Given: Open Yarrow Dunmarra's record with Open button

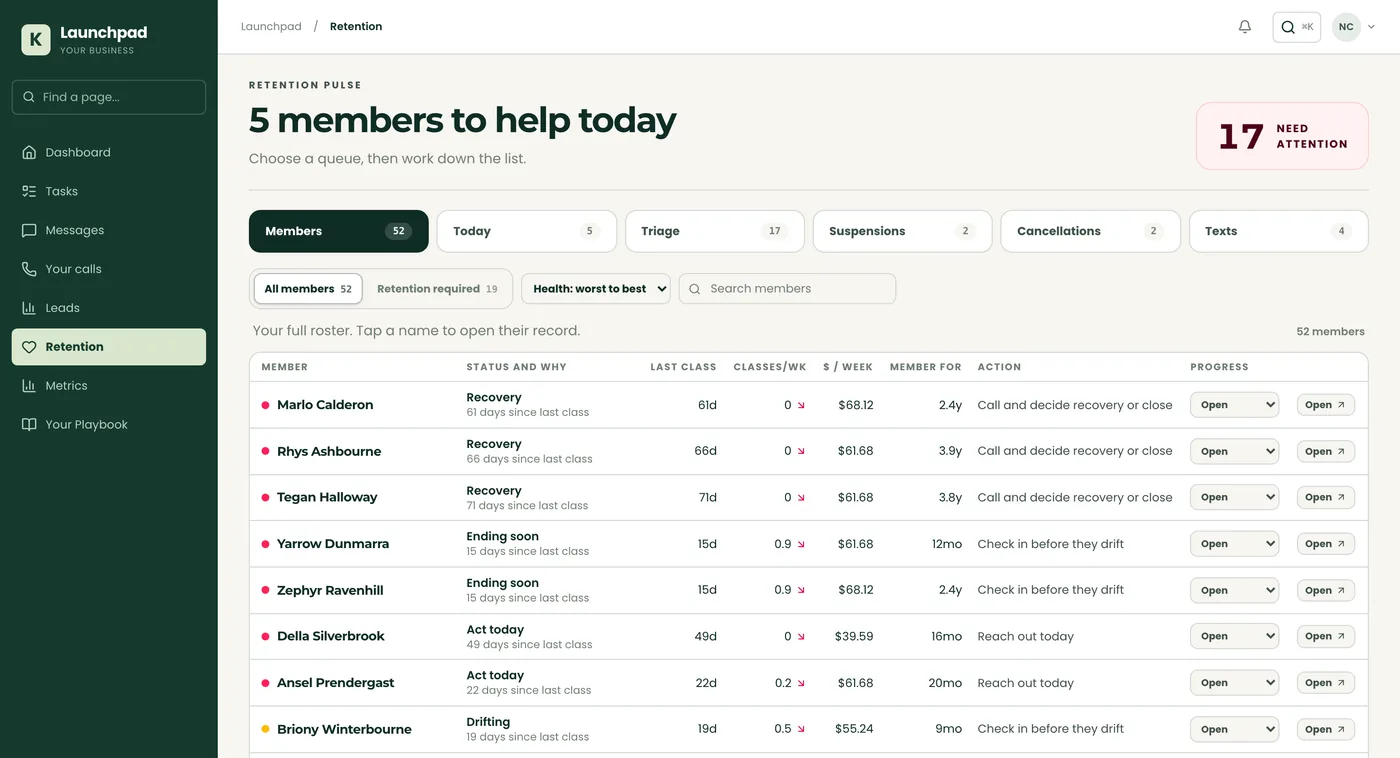Looking at the screenshot, I should [x=1326, y=544].
